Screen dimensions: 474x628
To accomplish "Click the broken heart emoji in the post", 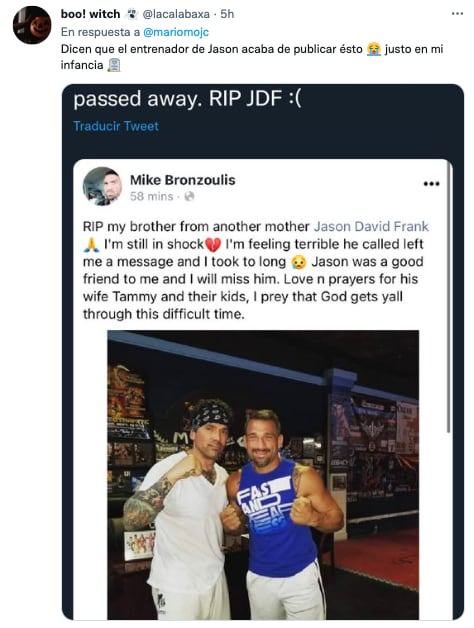I will tap(213, 245).
